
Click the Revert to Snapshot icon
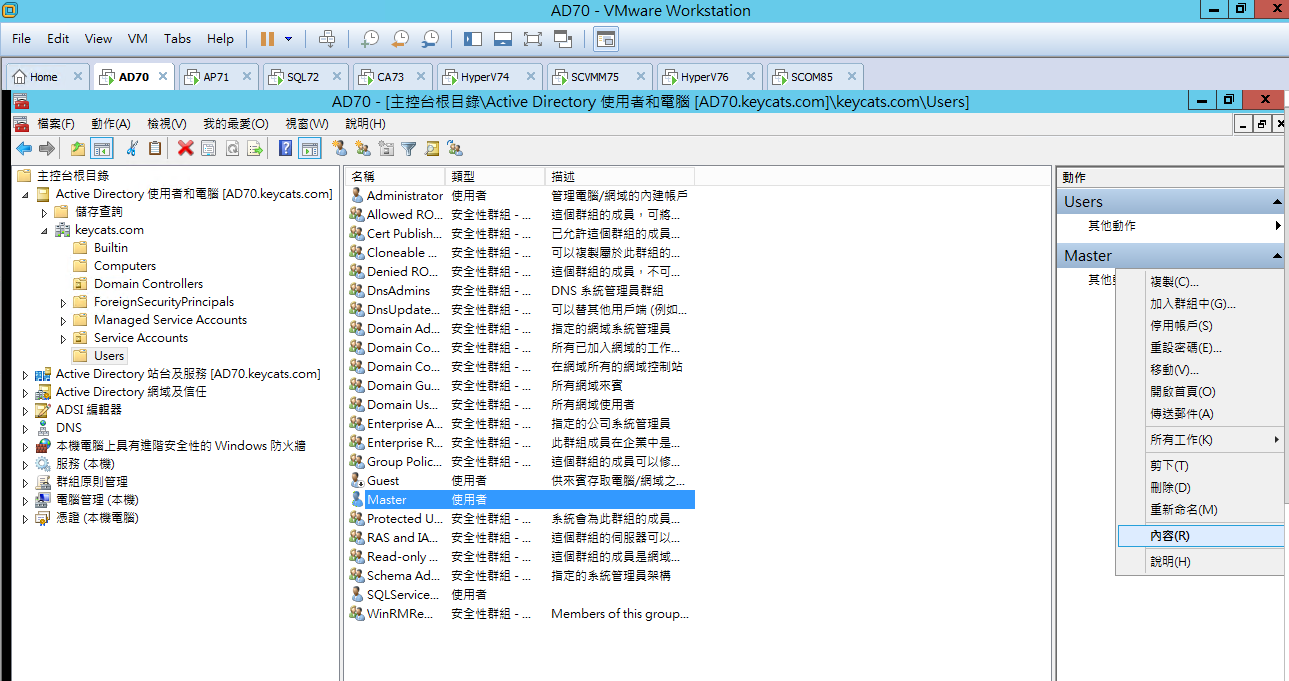(400, 39)
